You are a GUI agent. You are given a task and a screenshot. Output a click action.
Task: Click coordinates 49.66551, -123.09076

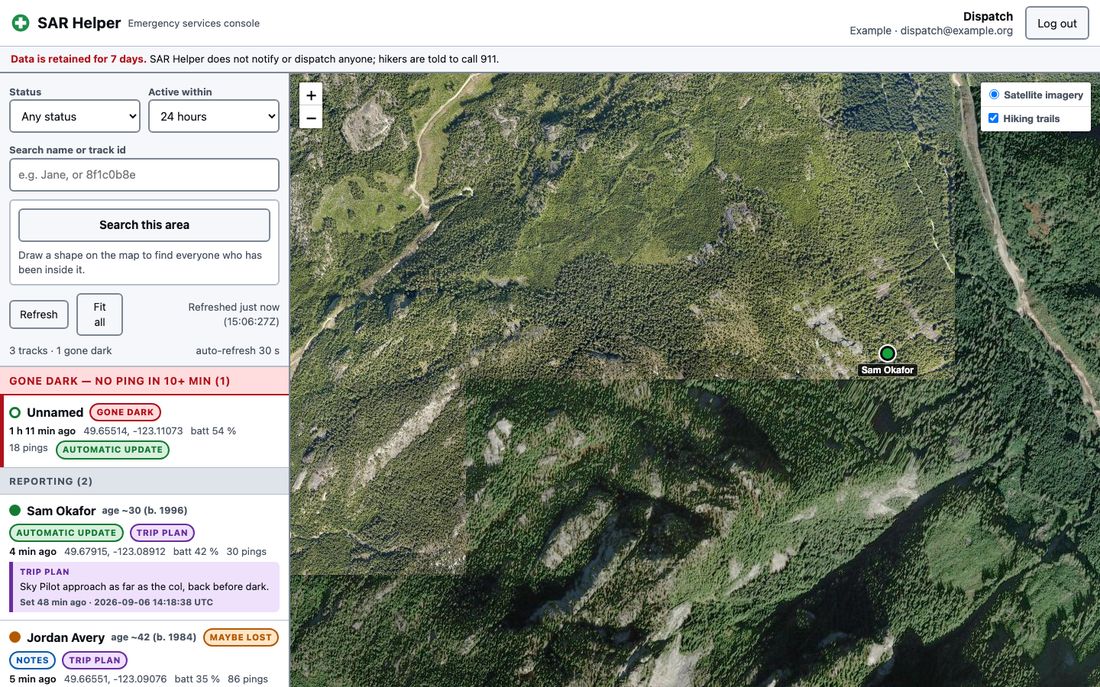[x=115, y=679]
